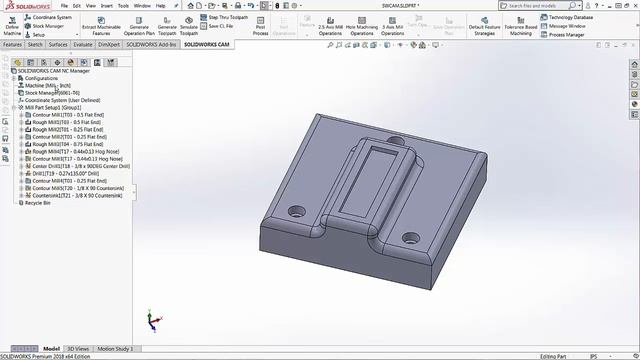Screen dimensions: 640x360
Task: Click the Undo icon
Action: click(251, 6)
